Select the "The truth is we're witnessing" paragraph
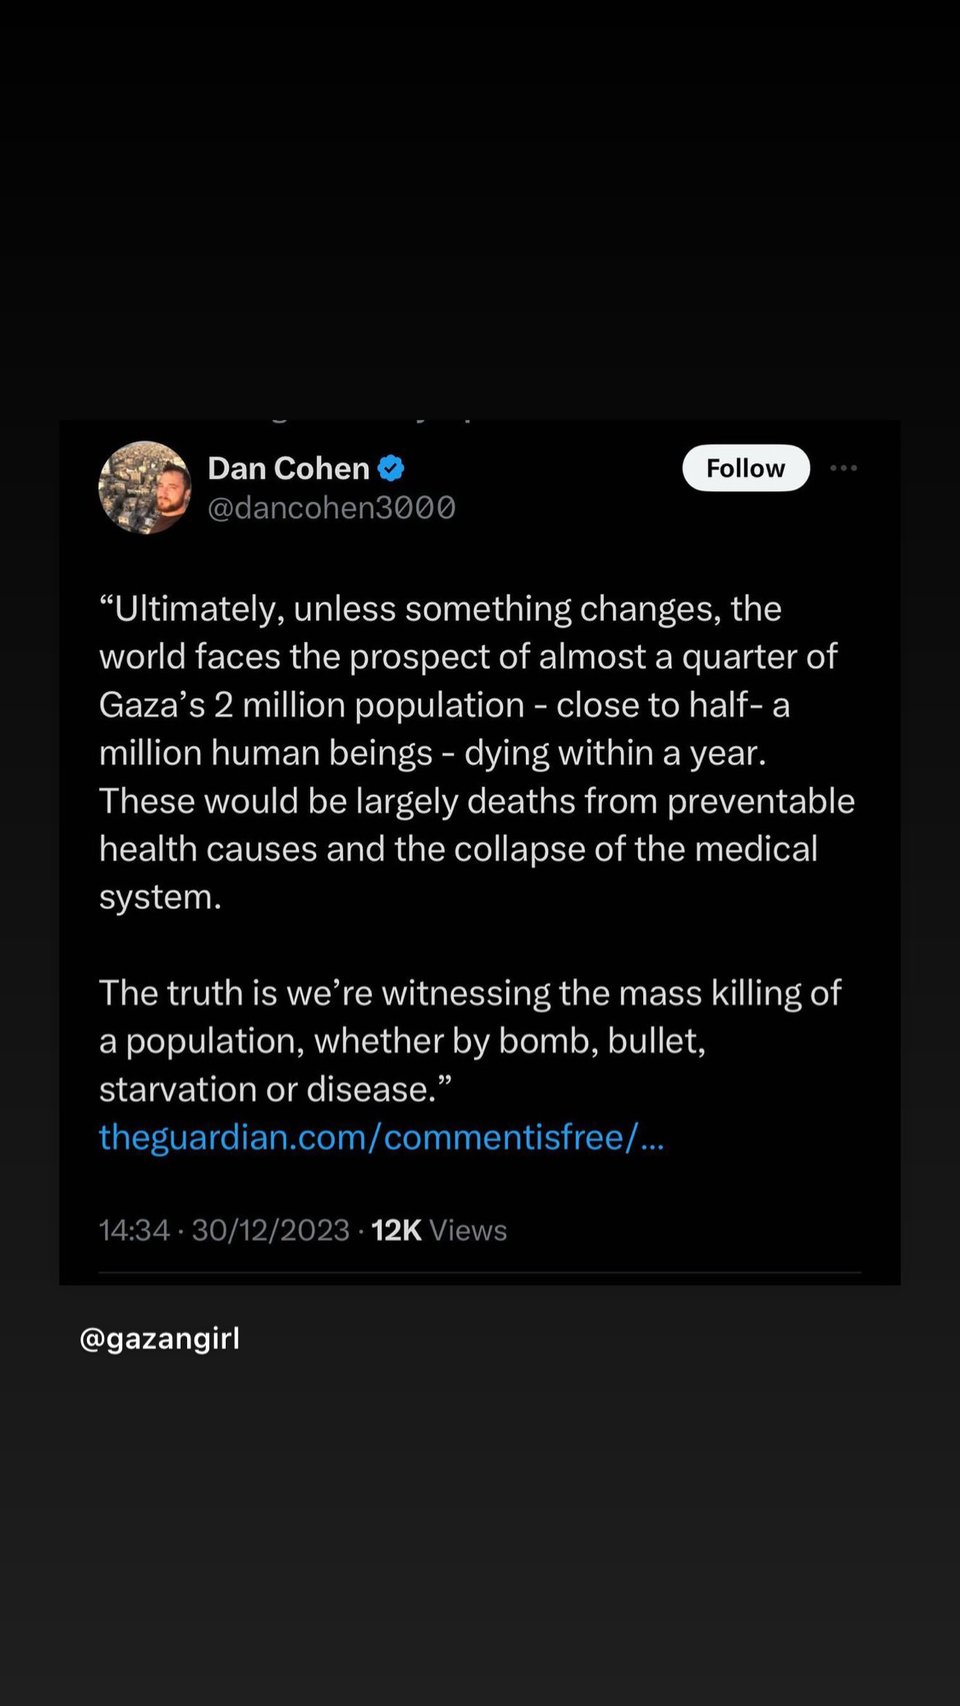Screen dimensions: 960x1706 click(x=470, y=1040)
